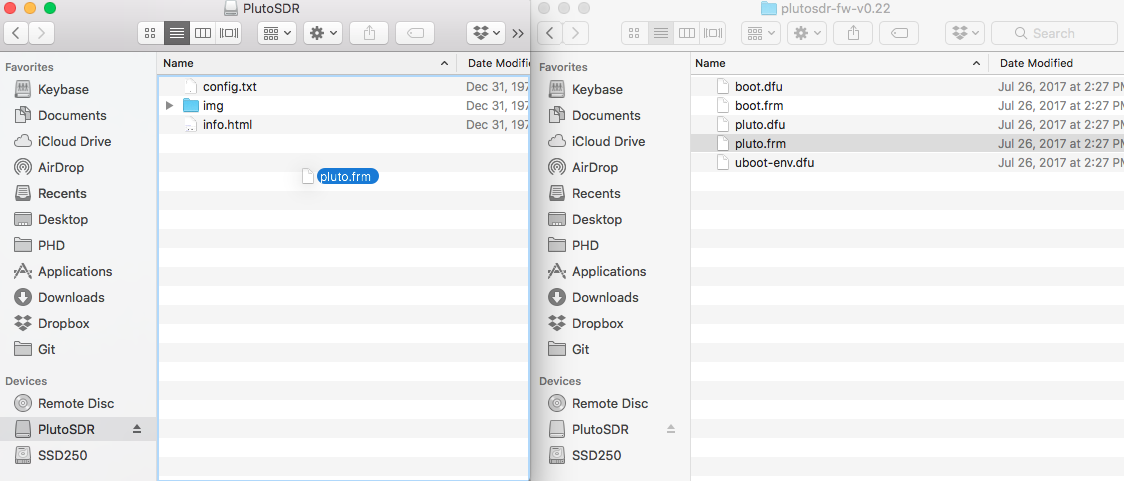Viewport: 1124px width, 481px height.
Task: Select config.txt in PlutoSDR window
Action: [229, 86]
